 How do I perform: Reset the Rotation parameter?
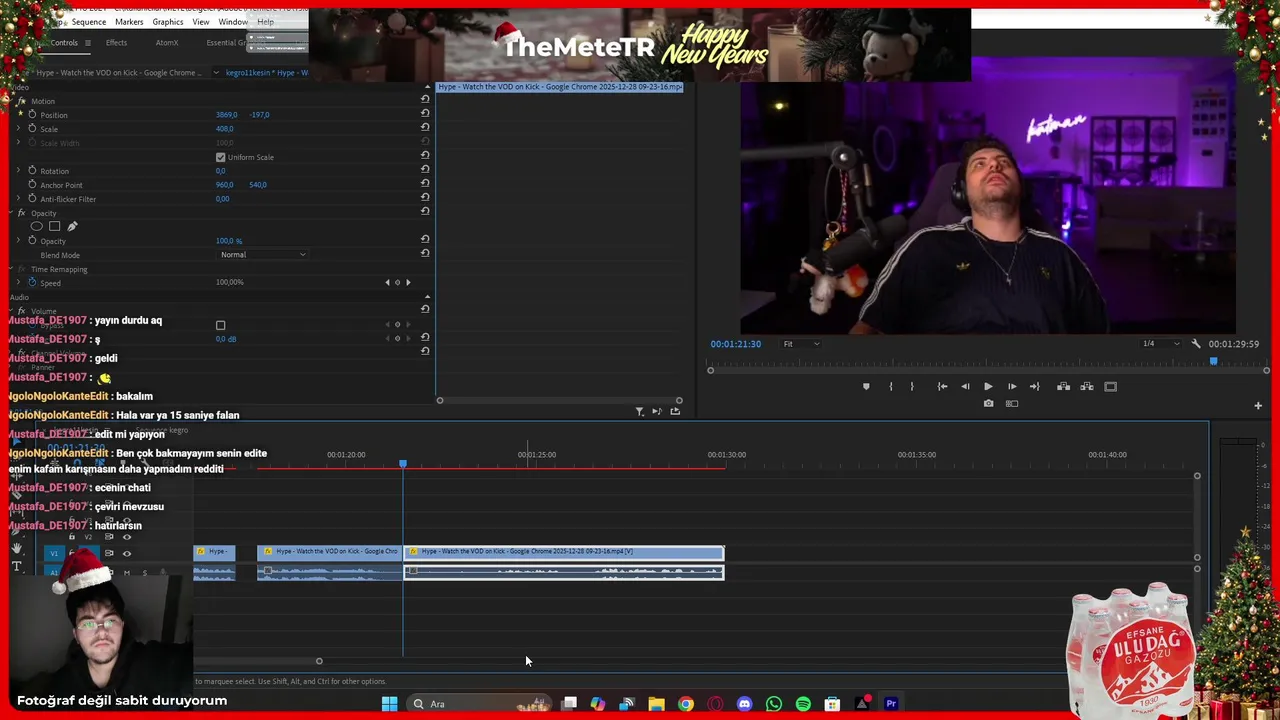(425, 169)
